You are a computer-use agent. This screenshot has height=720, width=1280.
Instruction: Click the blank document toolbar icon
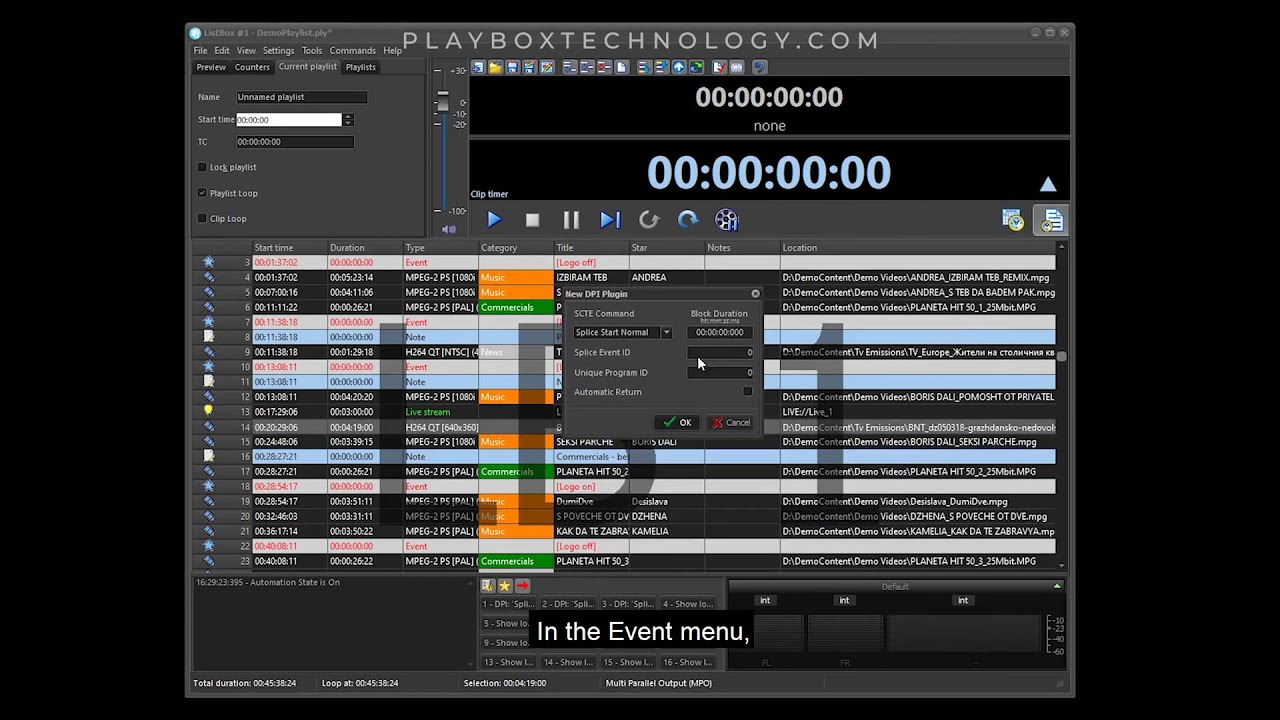click(622, 67)
